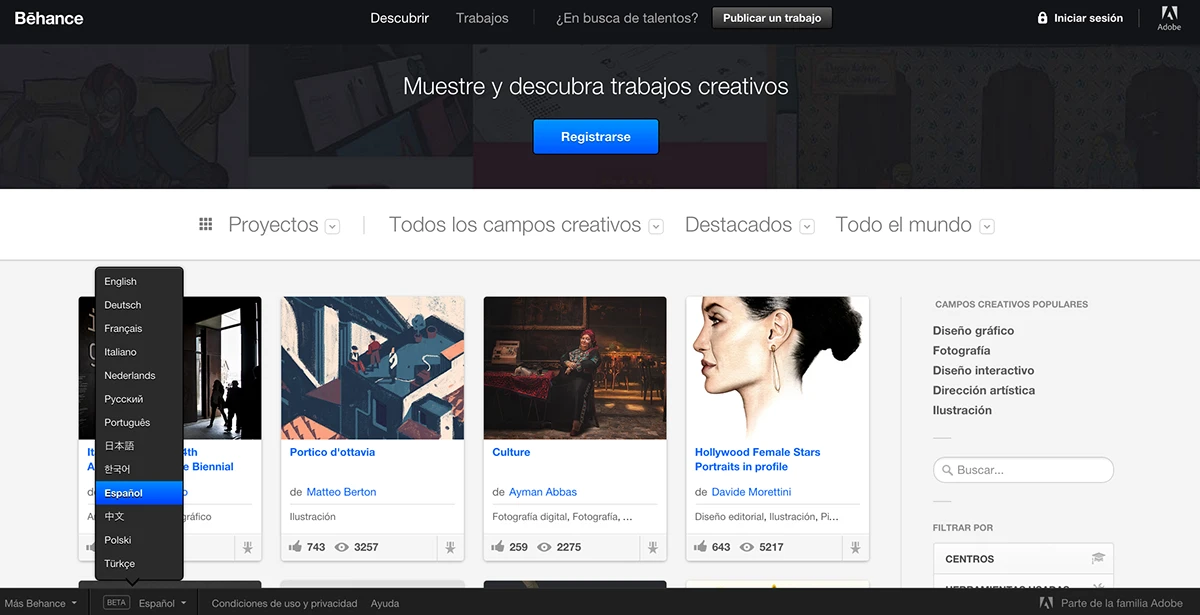Open Matteo Berton's profile link

tap(341, 492)
